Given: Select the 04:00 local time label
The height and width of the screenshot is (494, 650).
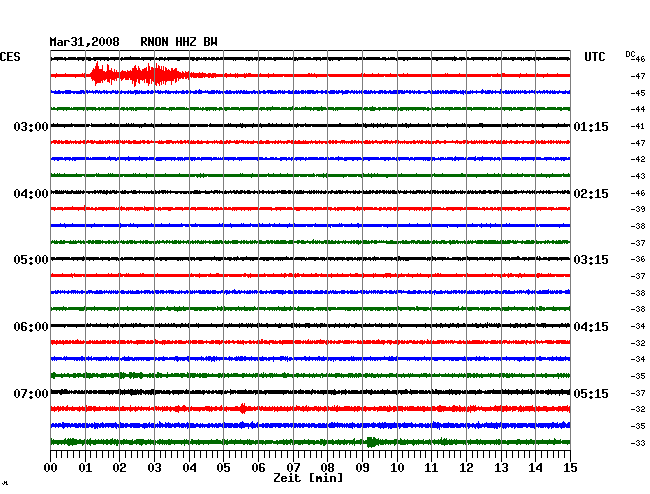Looking at the screenshot, I should [x=31, y=194].
